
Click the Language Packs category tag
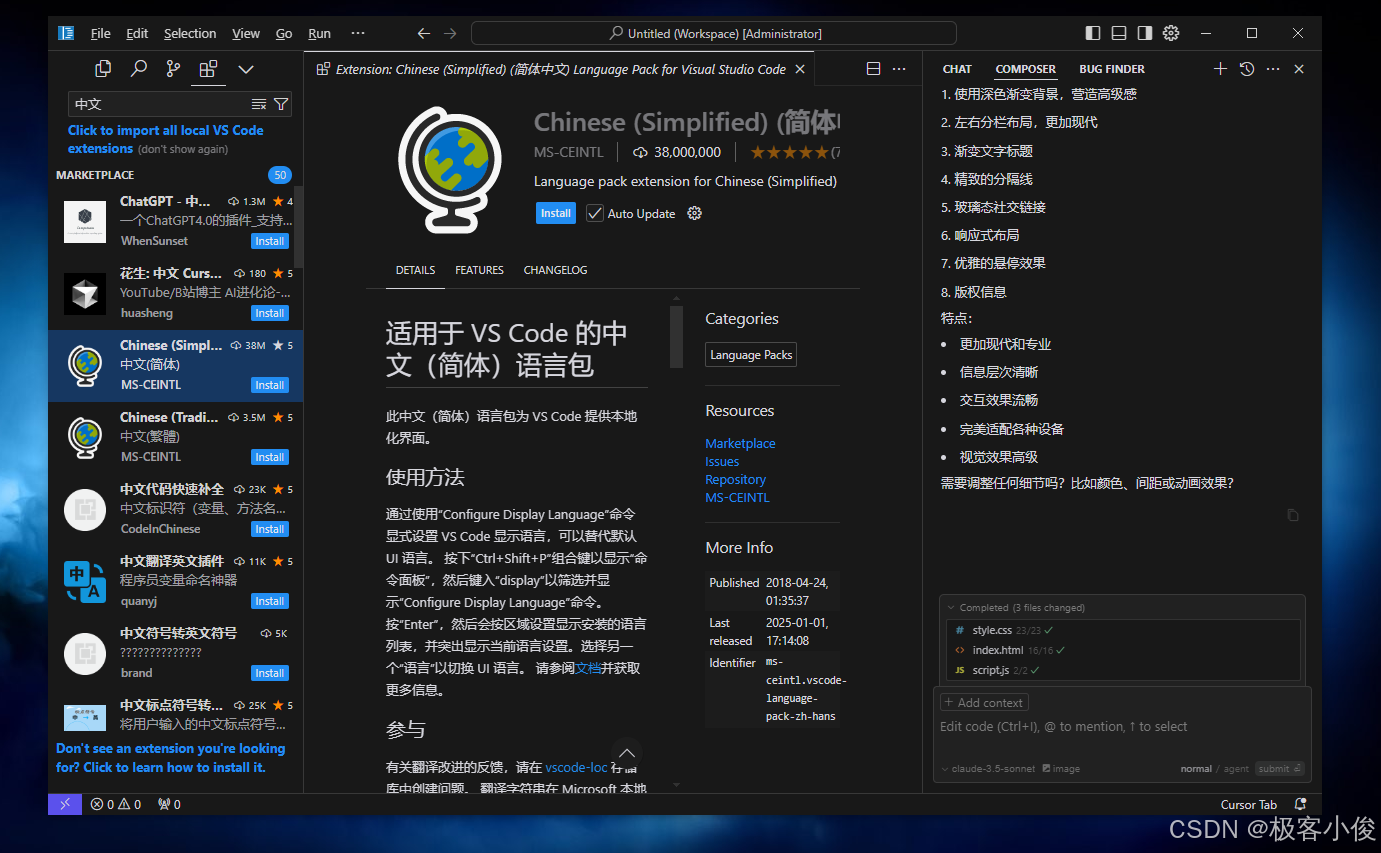751,355
